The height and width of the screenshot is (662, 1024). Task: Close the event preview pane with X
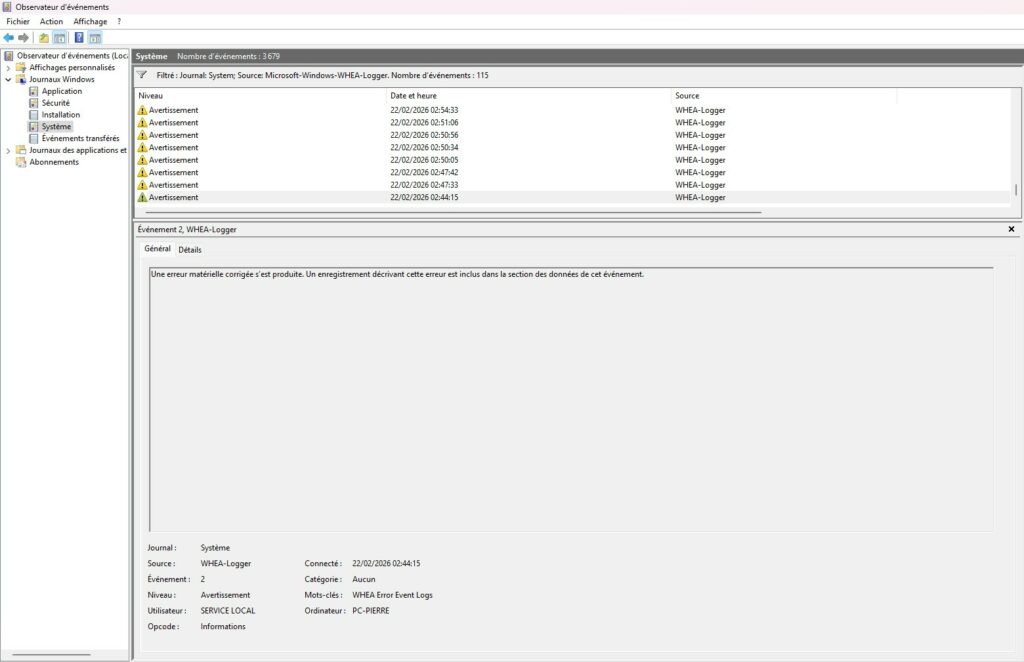coord(1011,229)
